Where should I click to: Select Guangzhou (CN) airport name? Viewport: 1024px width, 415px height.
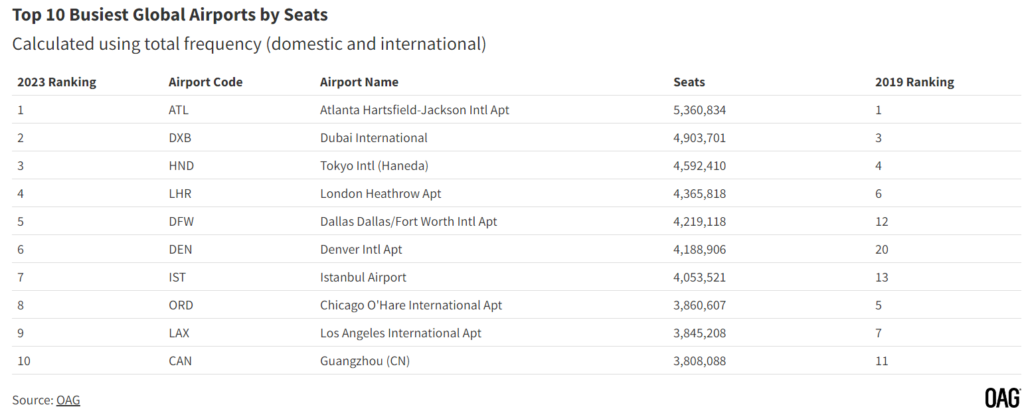[365, 361]
